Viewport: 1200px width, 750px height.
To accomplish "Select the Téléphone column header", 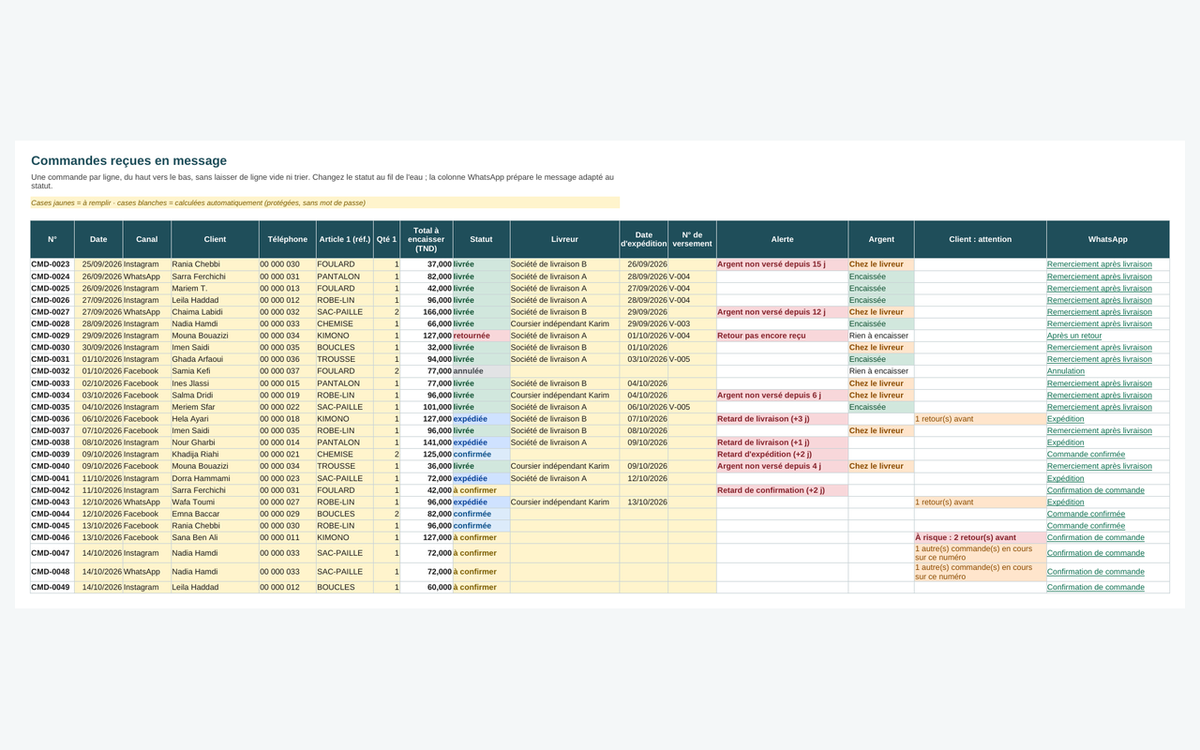I will pyautogui.click(x=287, y=239).
